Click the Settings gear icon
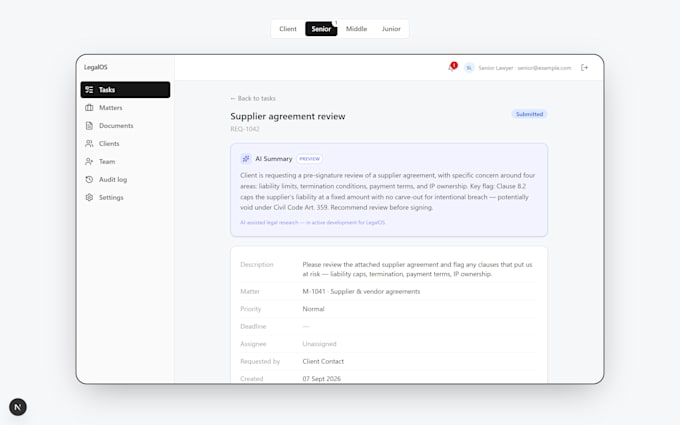Viewport: 680px width, 425px height. (x=89, y=197)
